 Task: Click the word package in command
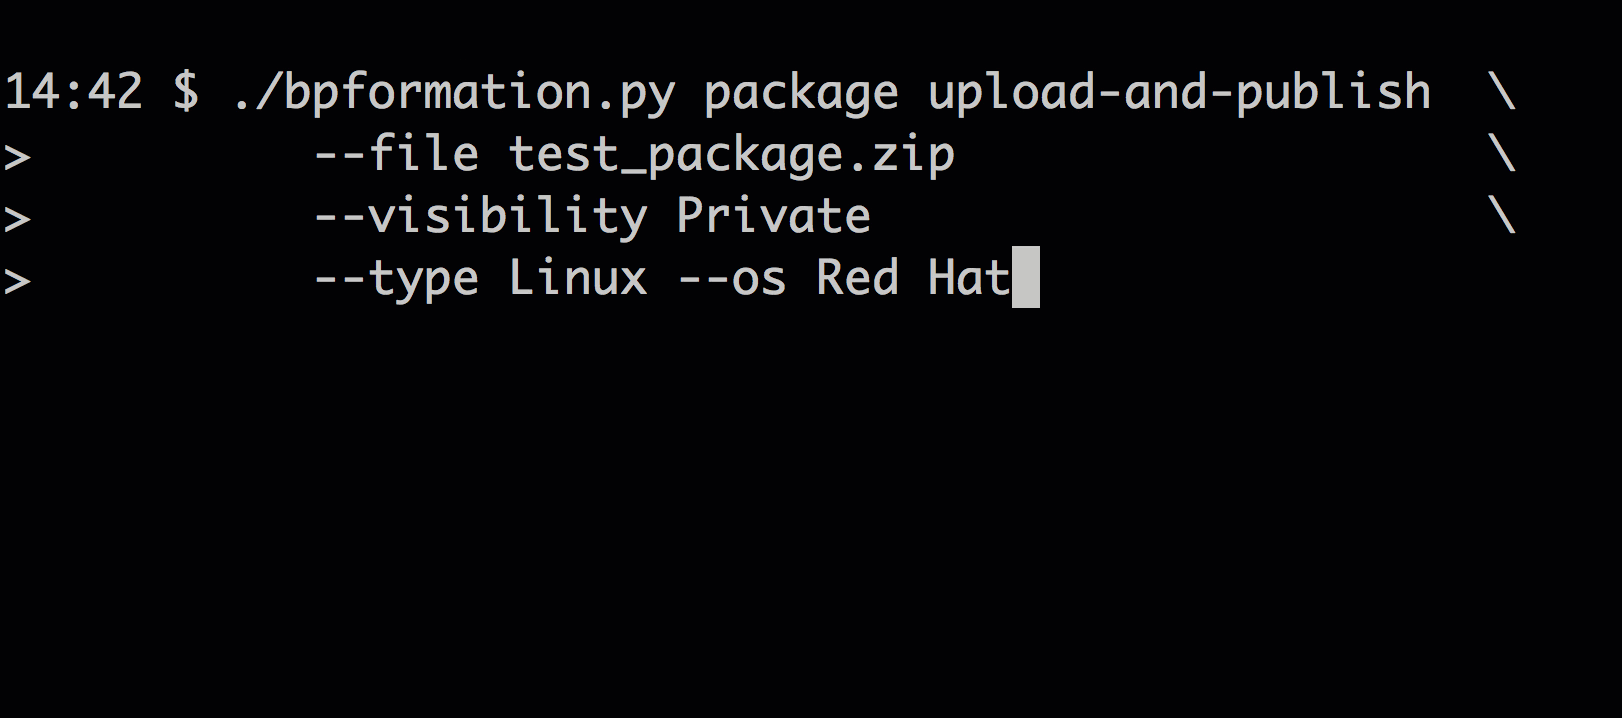801,94
